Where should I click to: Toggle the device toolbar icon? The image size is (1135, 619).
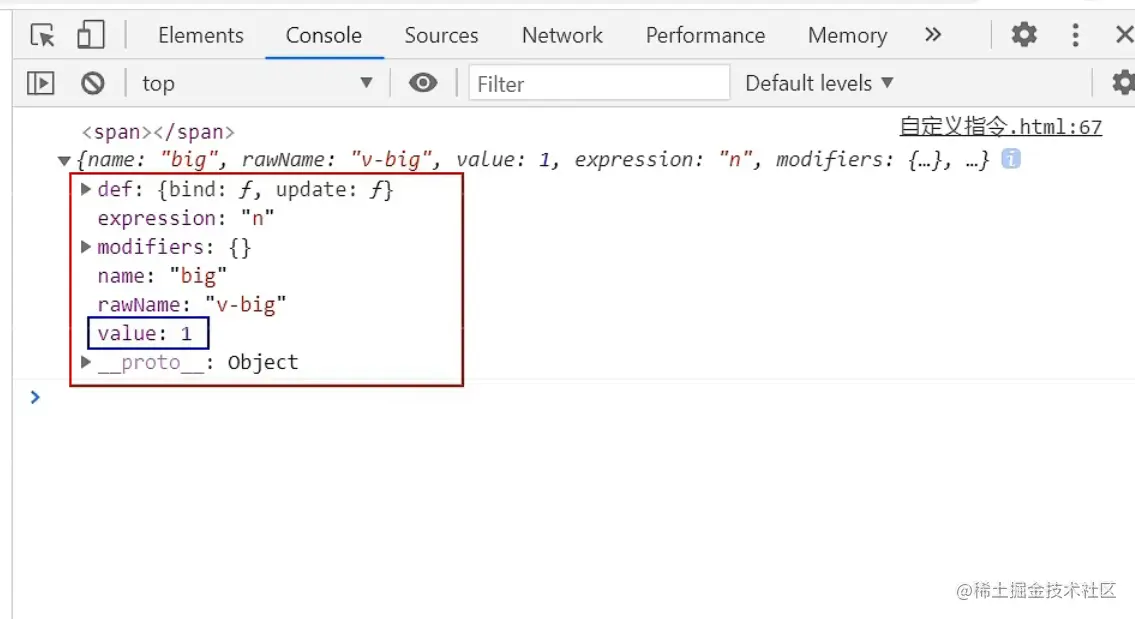91,36
